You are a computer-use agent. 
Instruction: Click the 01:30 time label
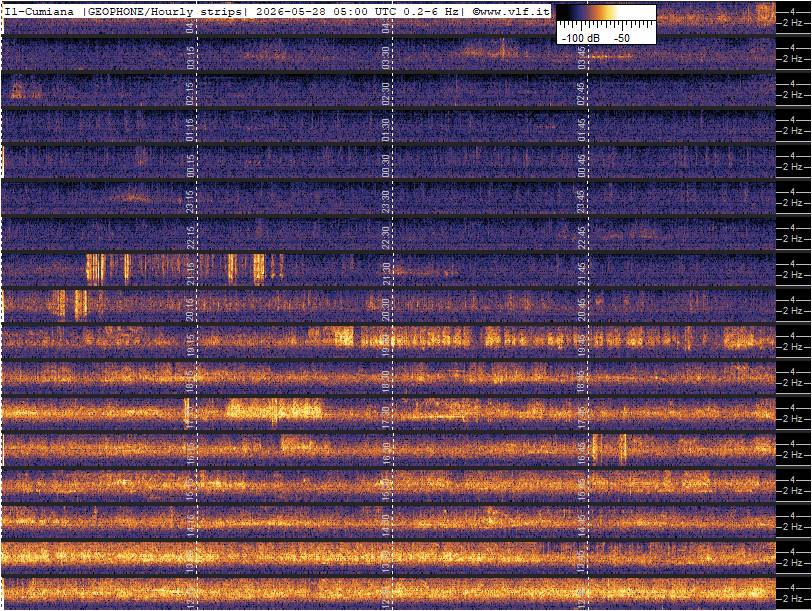tap(385, 129)
